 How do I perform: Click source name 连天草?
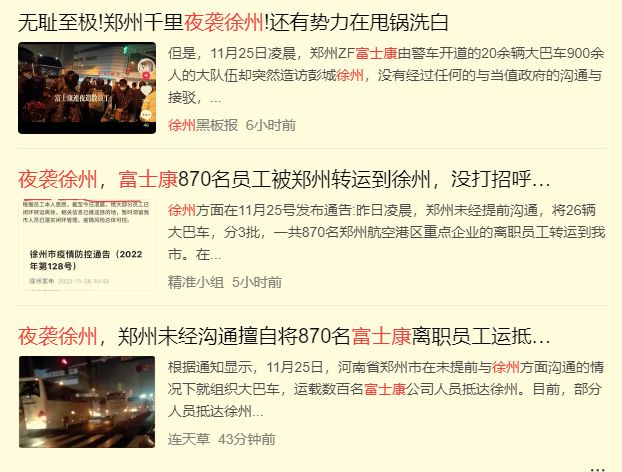pos(189,439)
